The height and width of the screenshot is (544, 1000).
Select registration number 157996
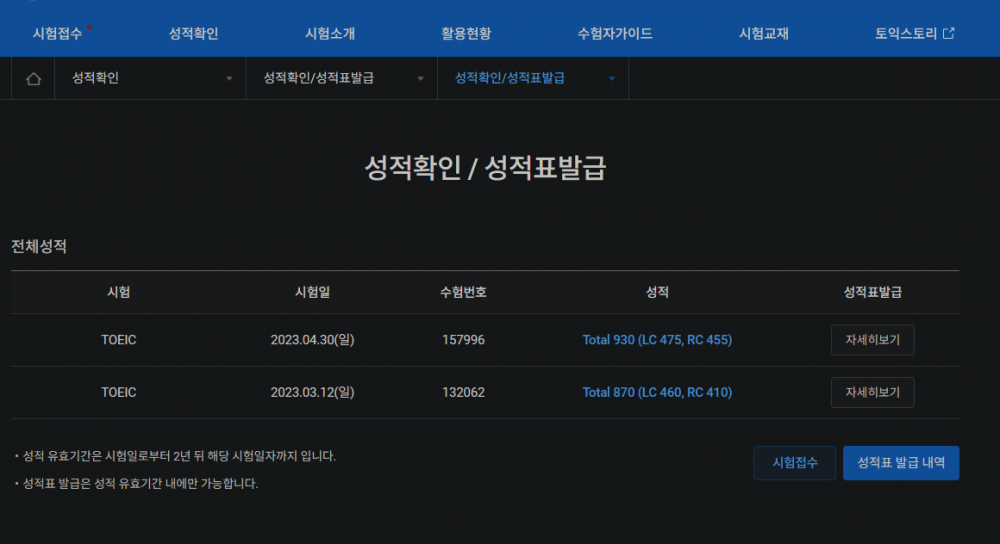(x=464, y=340)
